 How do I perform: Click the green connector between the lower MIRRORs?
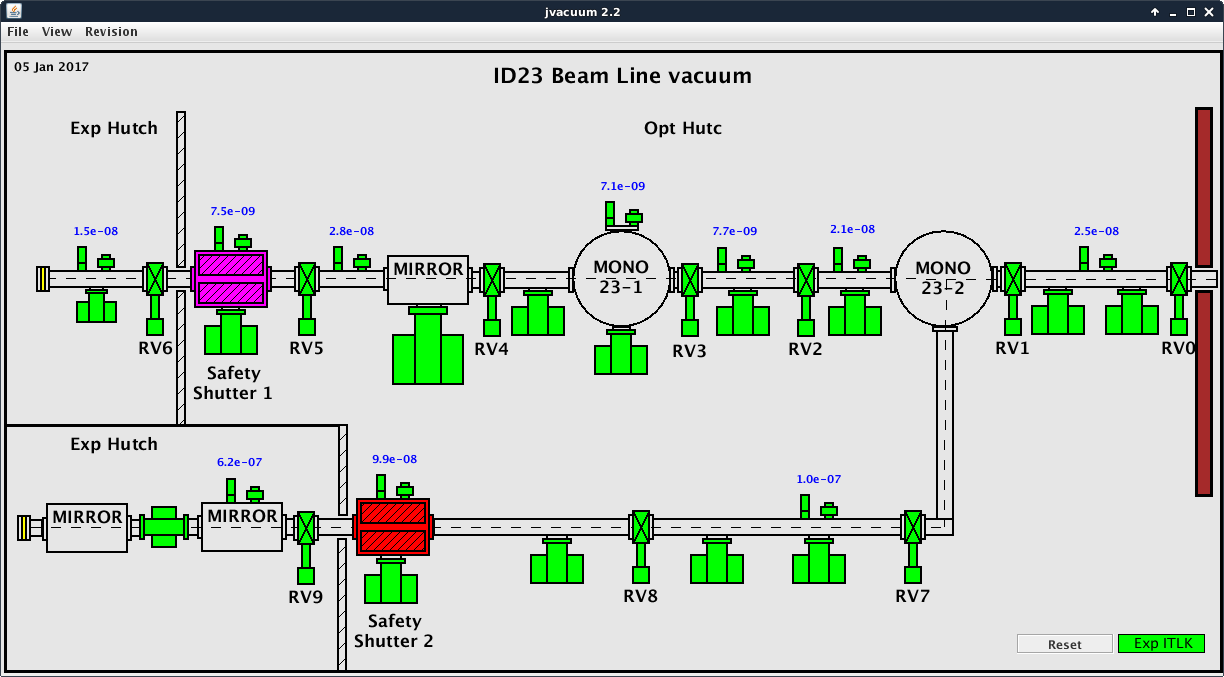(164, 527)
